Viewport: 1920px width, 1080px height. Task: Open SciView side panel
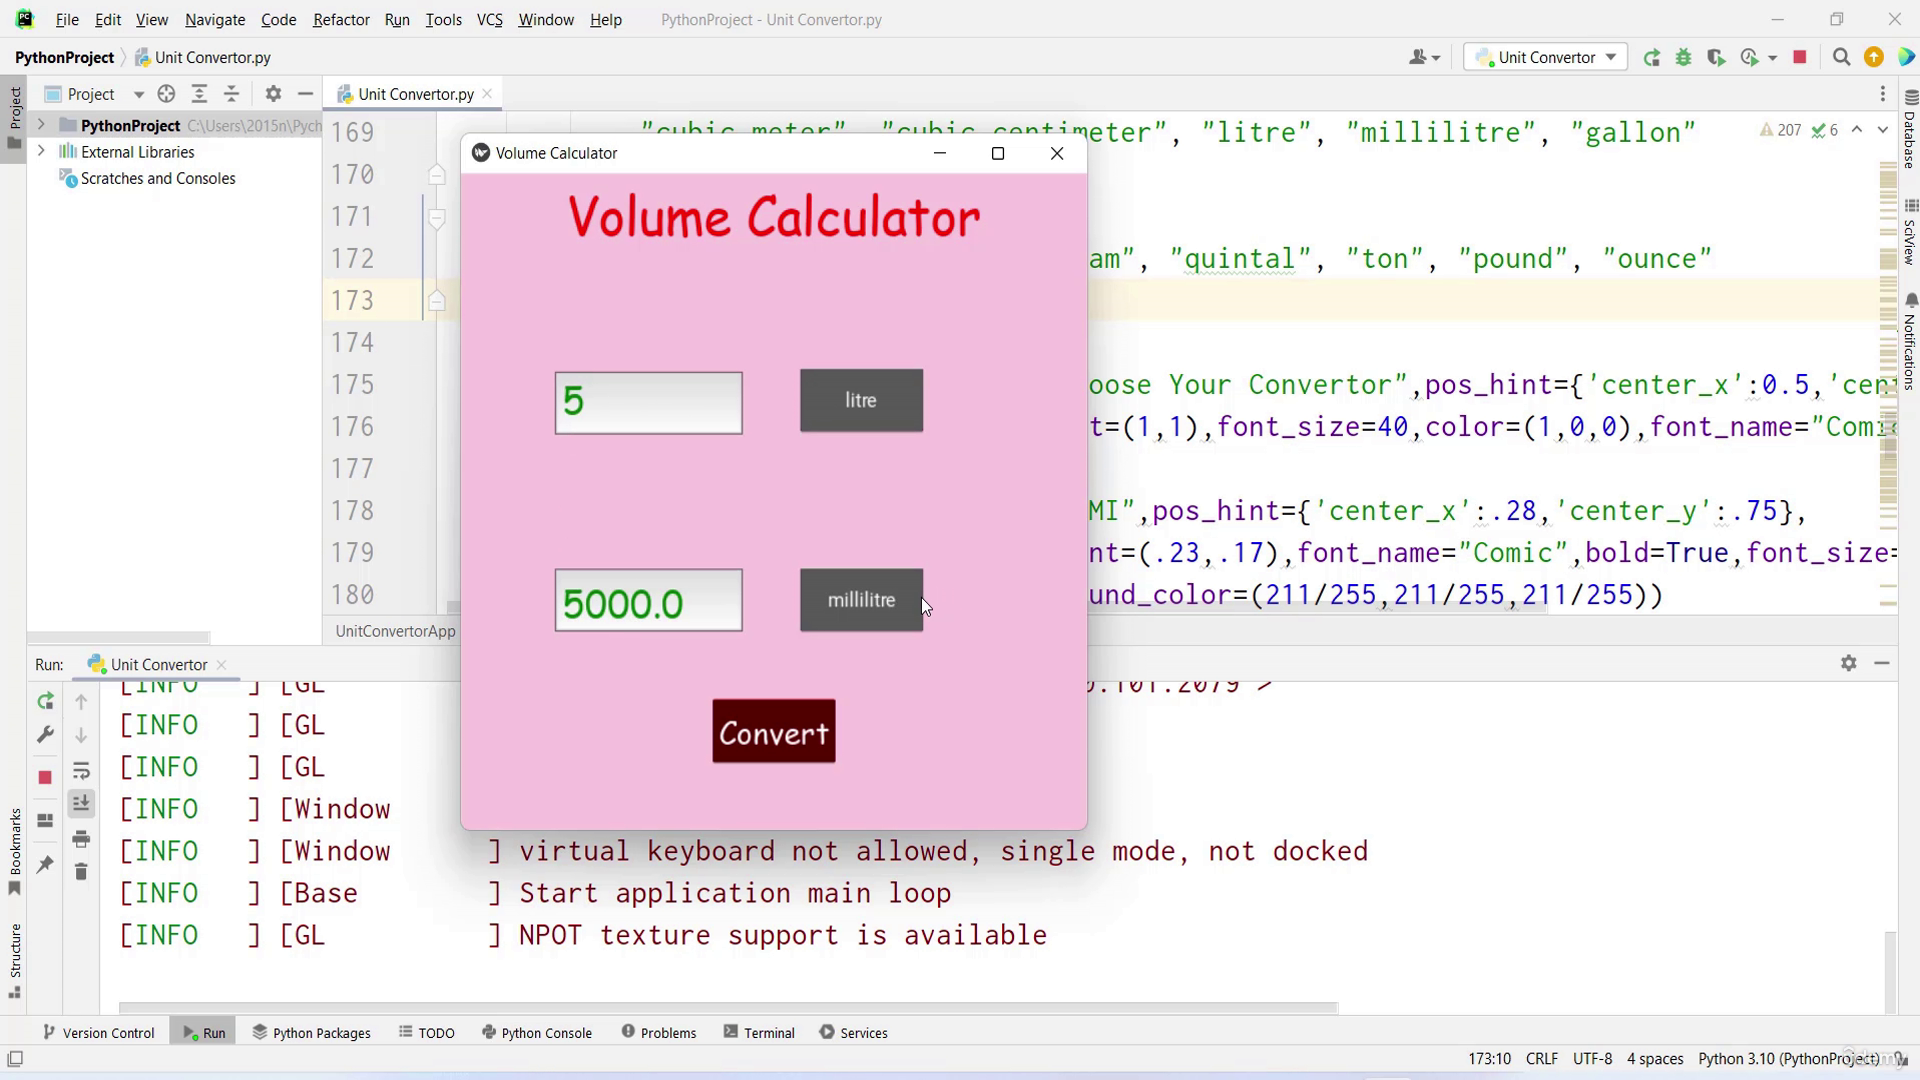pyautogui.click(x=1910, y=232)
